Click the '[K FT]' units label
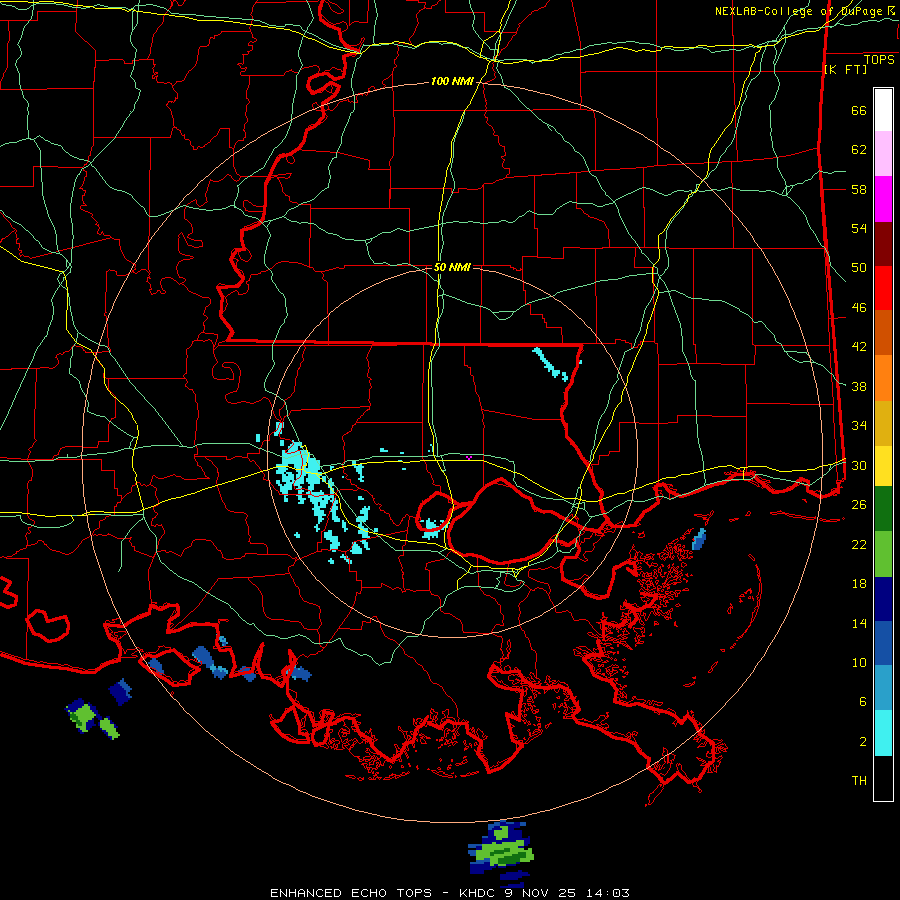The image size is (900, 900). click(x=845, y=69)
